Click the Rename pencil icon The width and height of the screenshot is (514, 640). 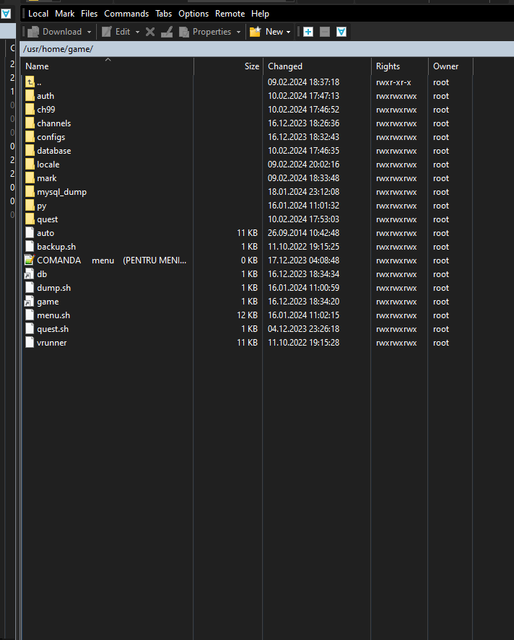pyautogui.click(x=167, y=32)
